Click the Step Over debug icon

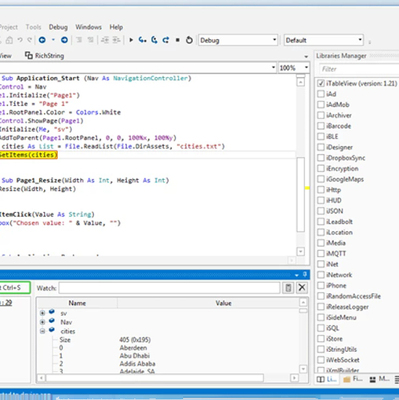click(154, 40)
